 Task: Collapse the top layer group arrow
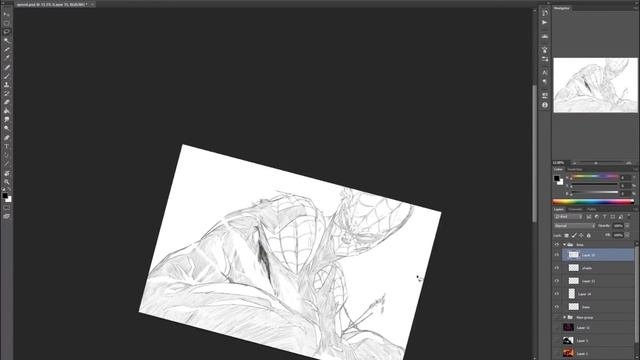(x=564, y=244)
